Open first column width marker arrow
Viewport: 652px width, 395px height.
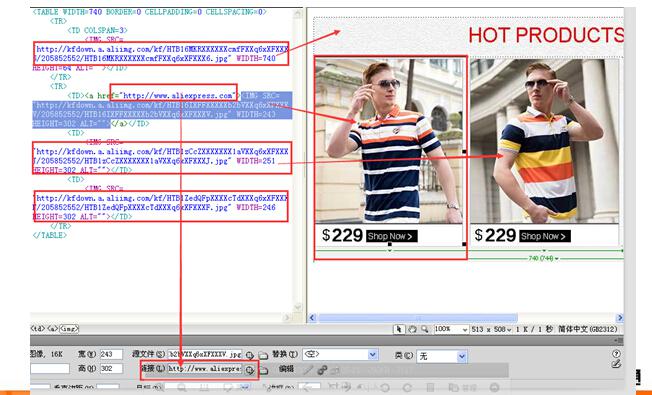[x=390, y=251]
